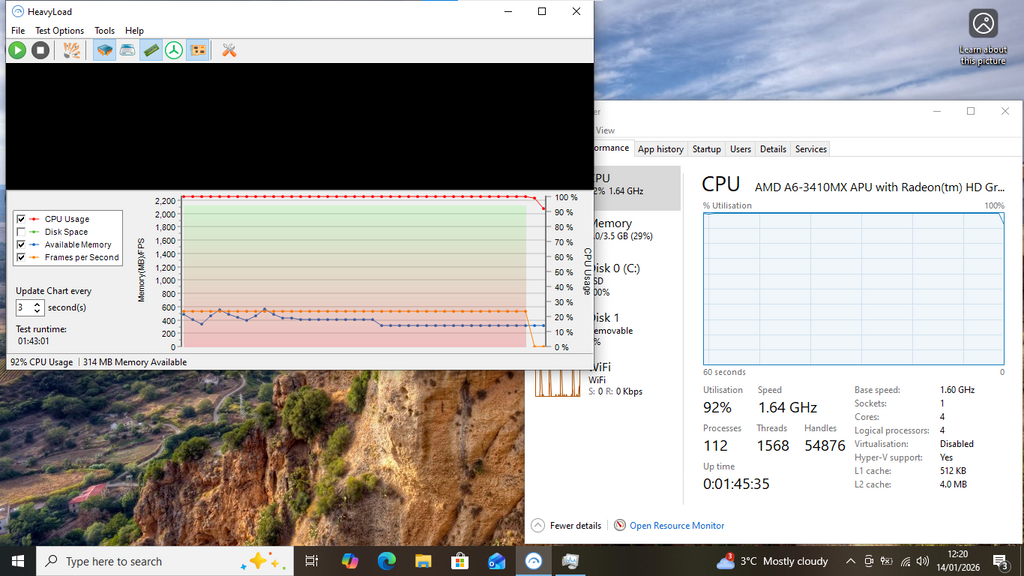Switch to the Startup tab
1024x576 pixels.
click(x=706, y=149)
